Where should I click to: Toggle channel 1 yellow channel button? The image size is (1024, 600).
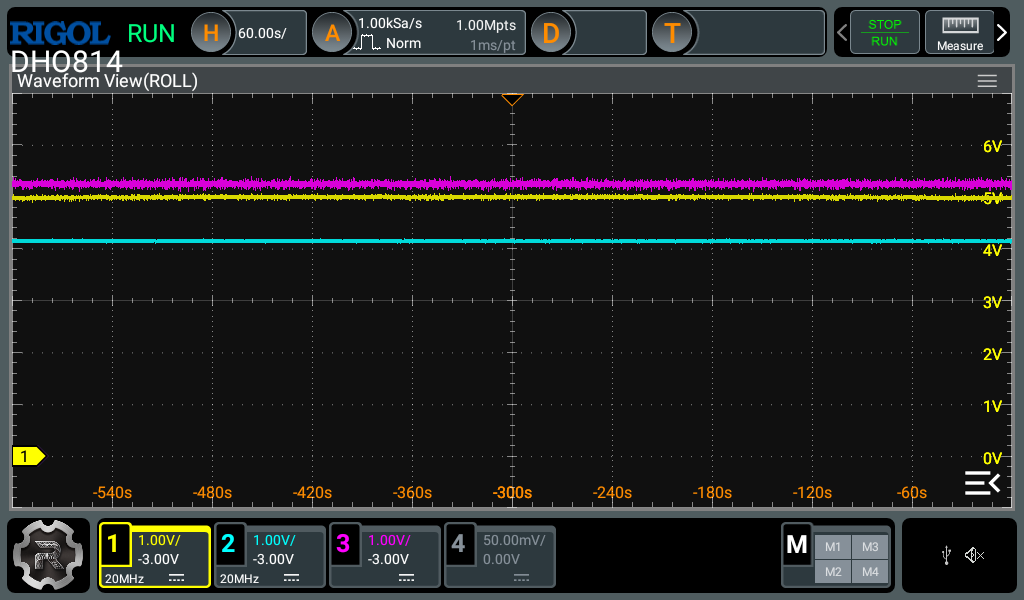click(114, 545)
